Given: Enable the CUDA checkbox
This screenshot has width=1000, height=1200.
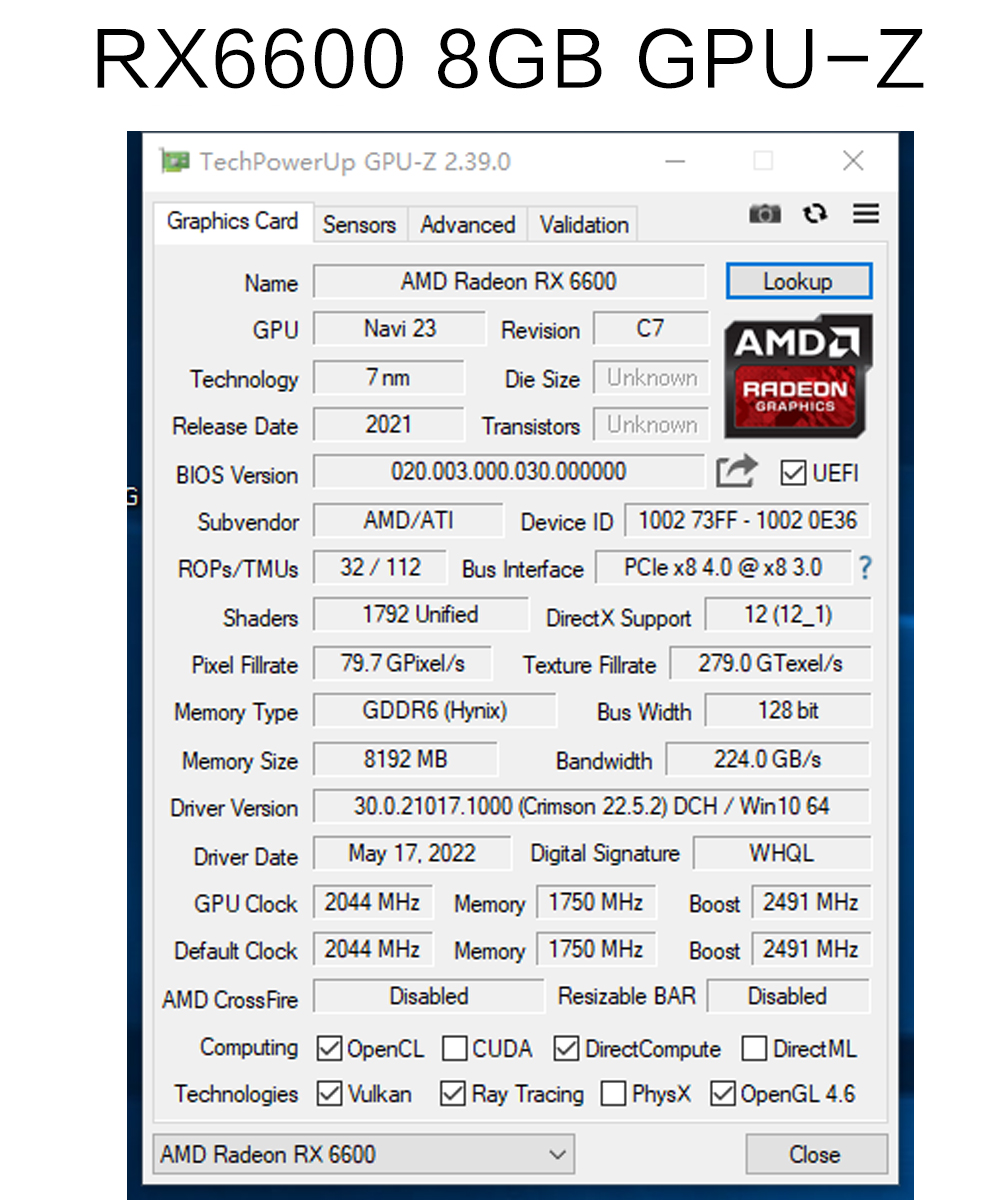Looking at the screenshot, I should (x=455, y=1048).
